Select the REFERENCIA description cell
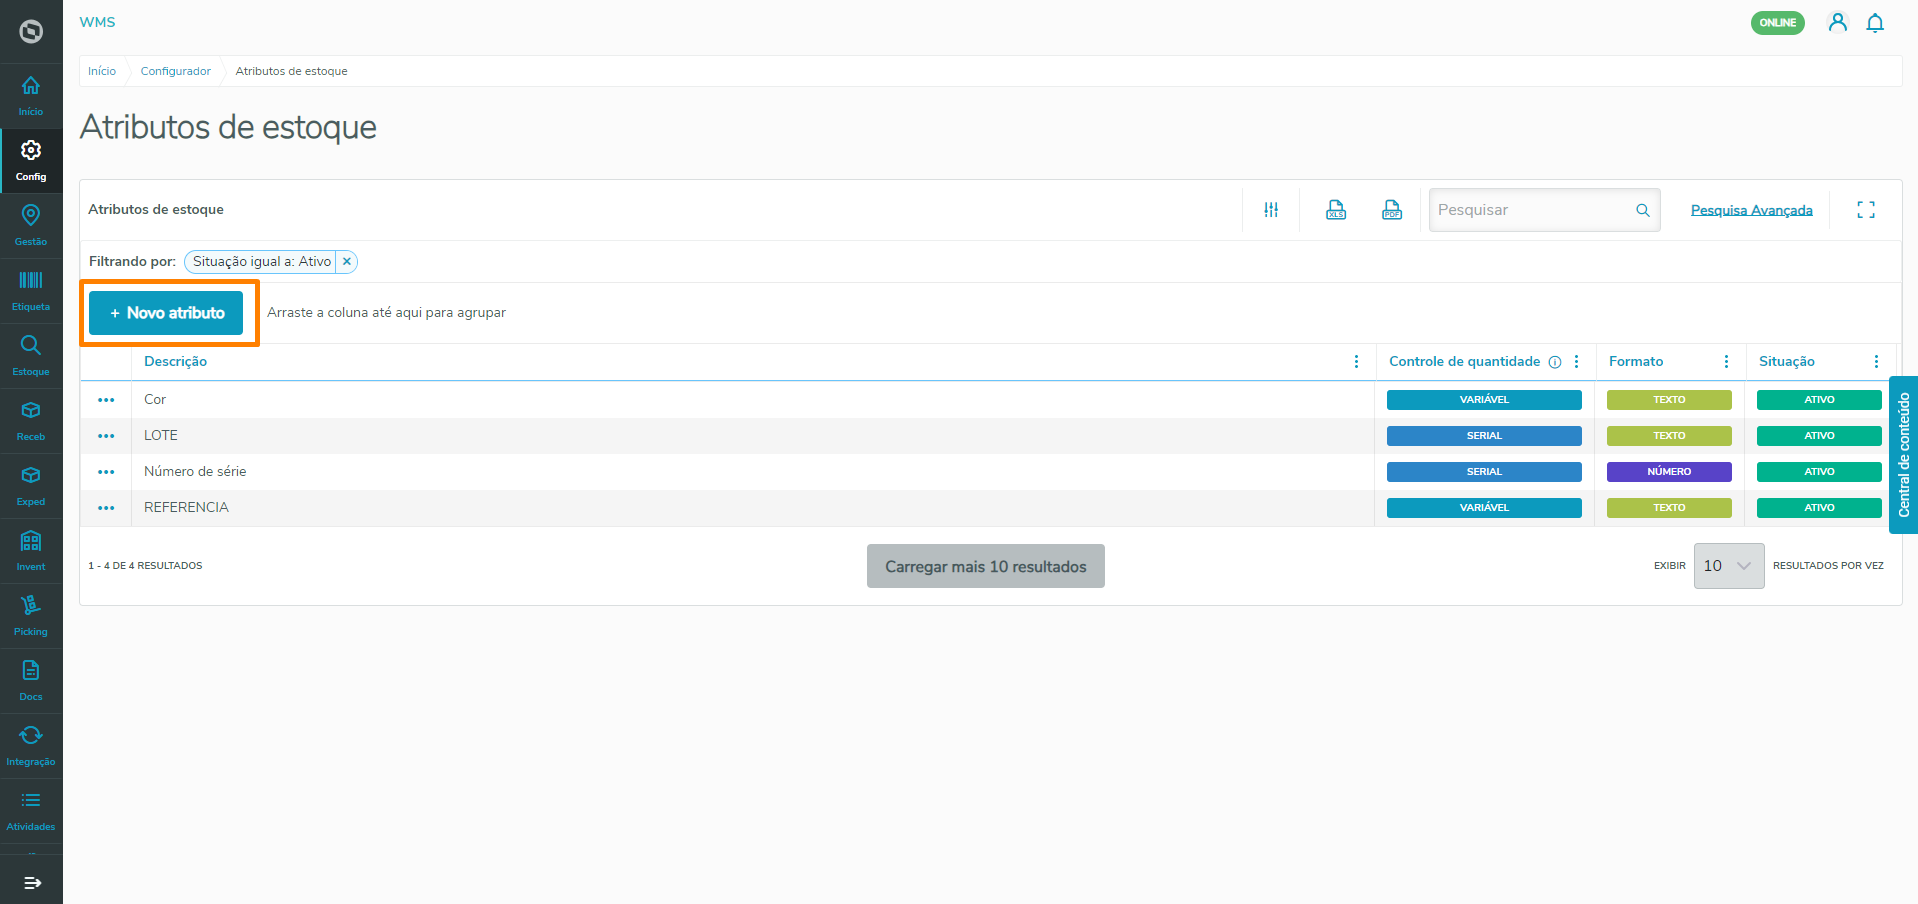The image size is (1918, 904). (x=754, y=508)
